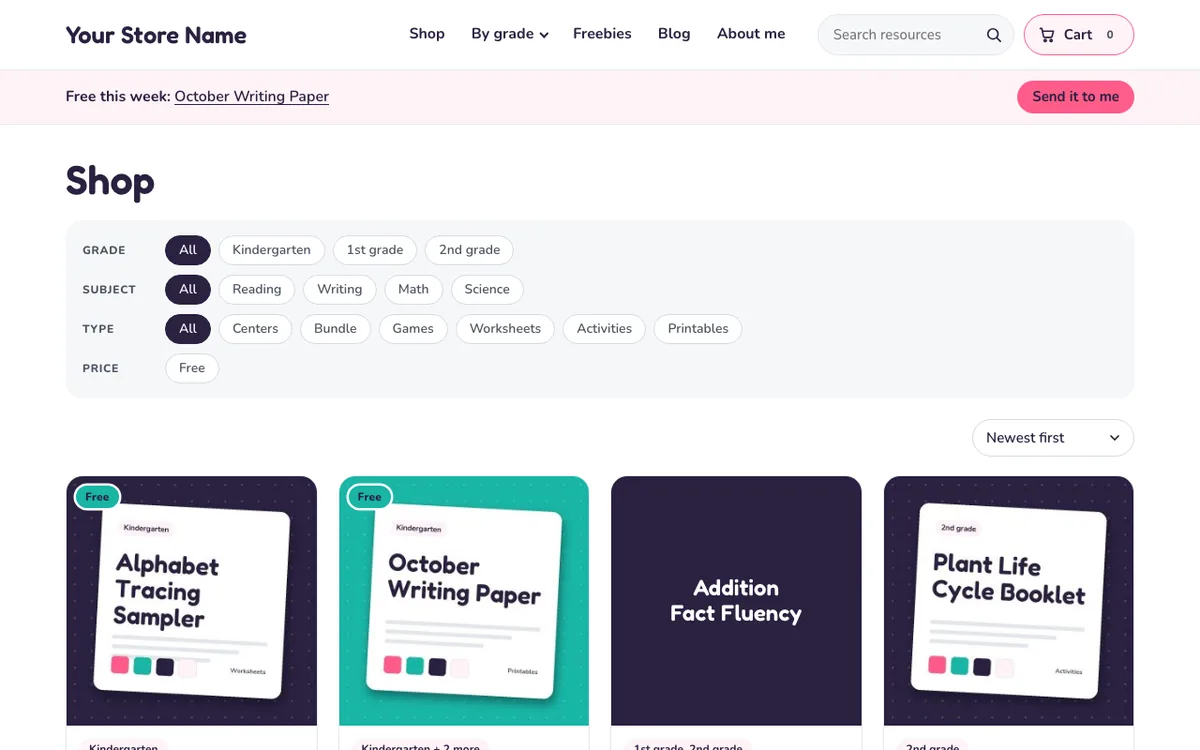
Task: Filter by Kindergarten grade
Action: pyautogui.click(x=271, y=250)
